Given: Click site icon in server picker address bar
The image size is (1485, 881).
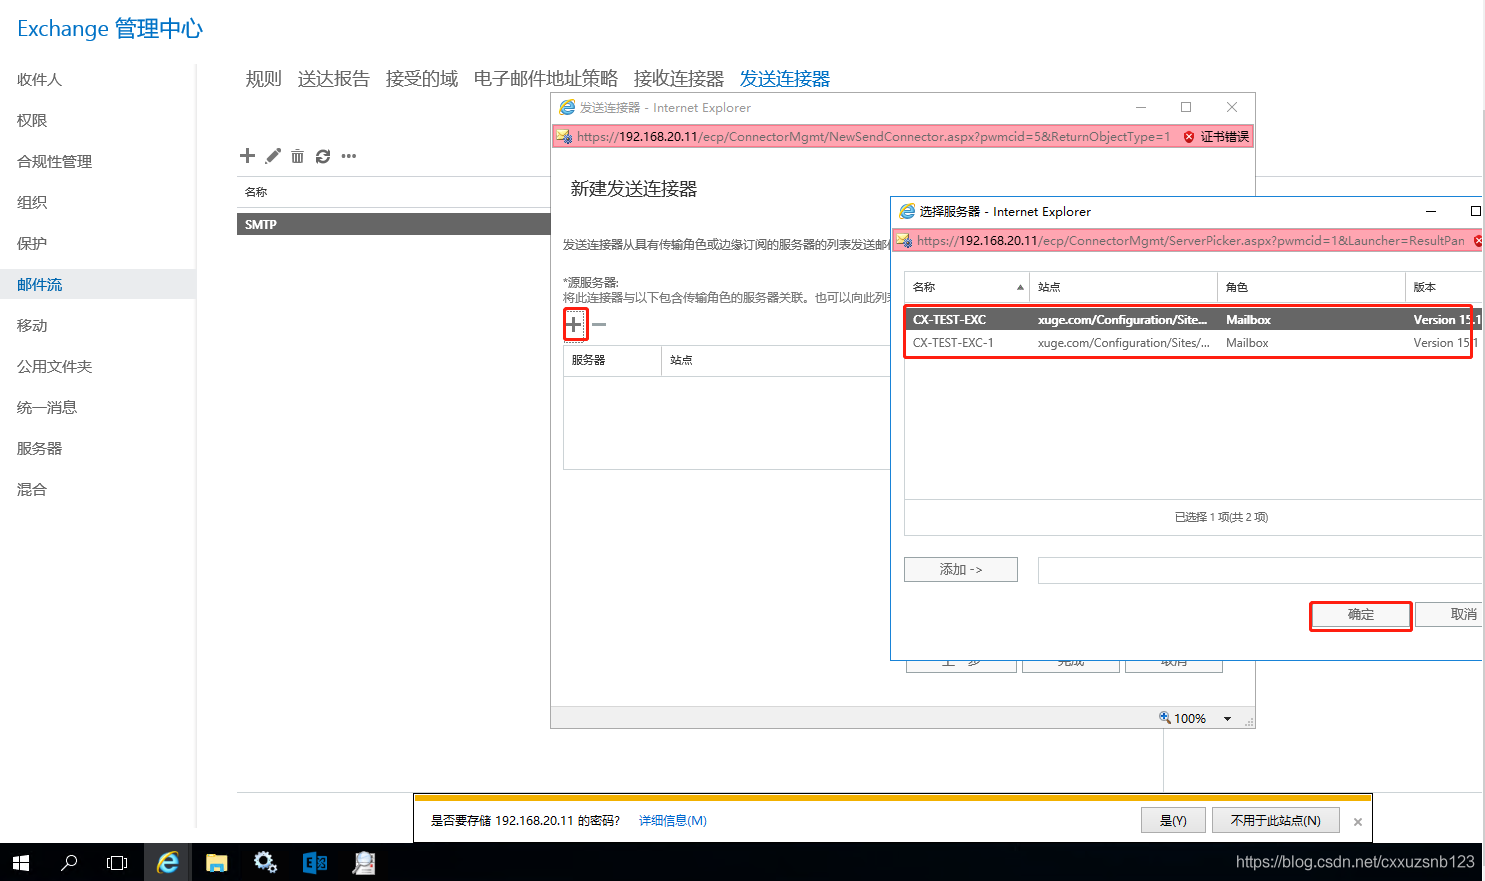Looking at the screenshot, I should tap(903, 241).
